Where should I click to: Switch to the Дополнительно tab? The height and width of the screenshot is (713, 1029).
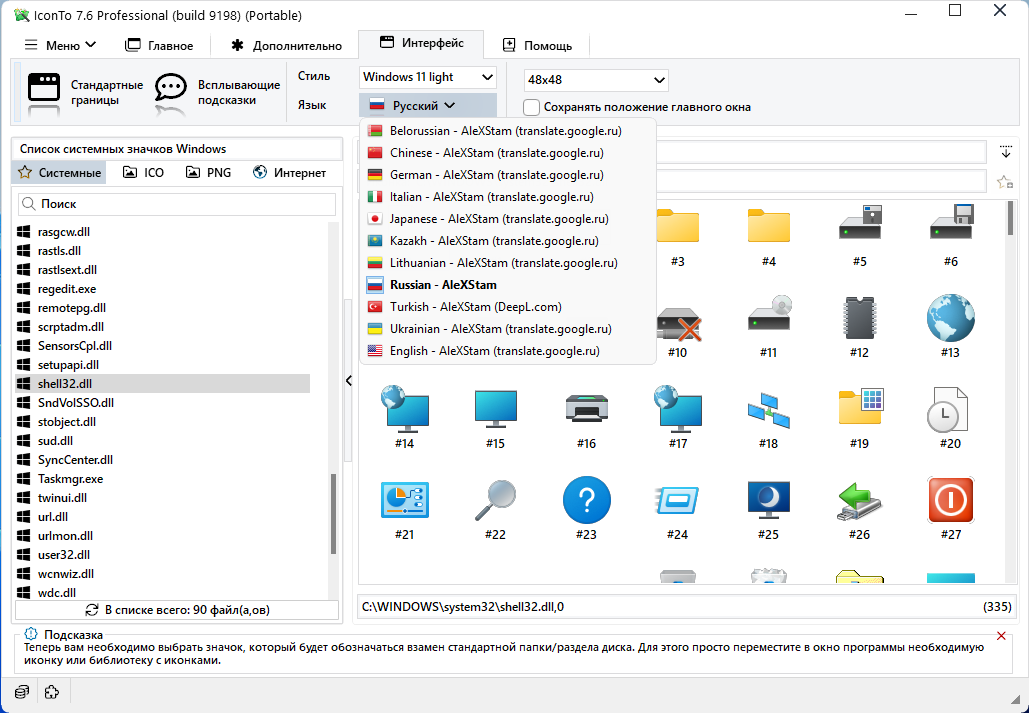[286, 45]
